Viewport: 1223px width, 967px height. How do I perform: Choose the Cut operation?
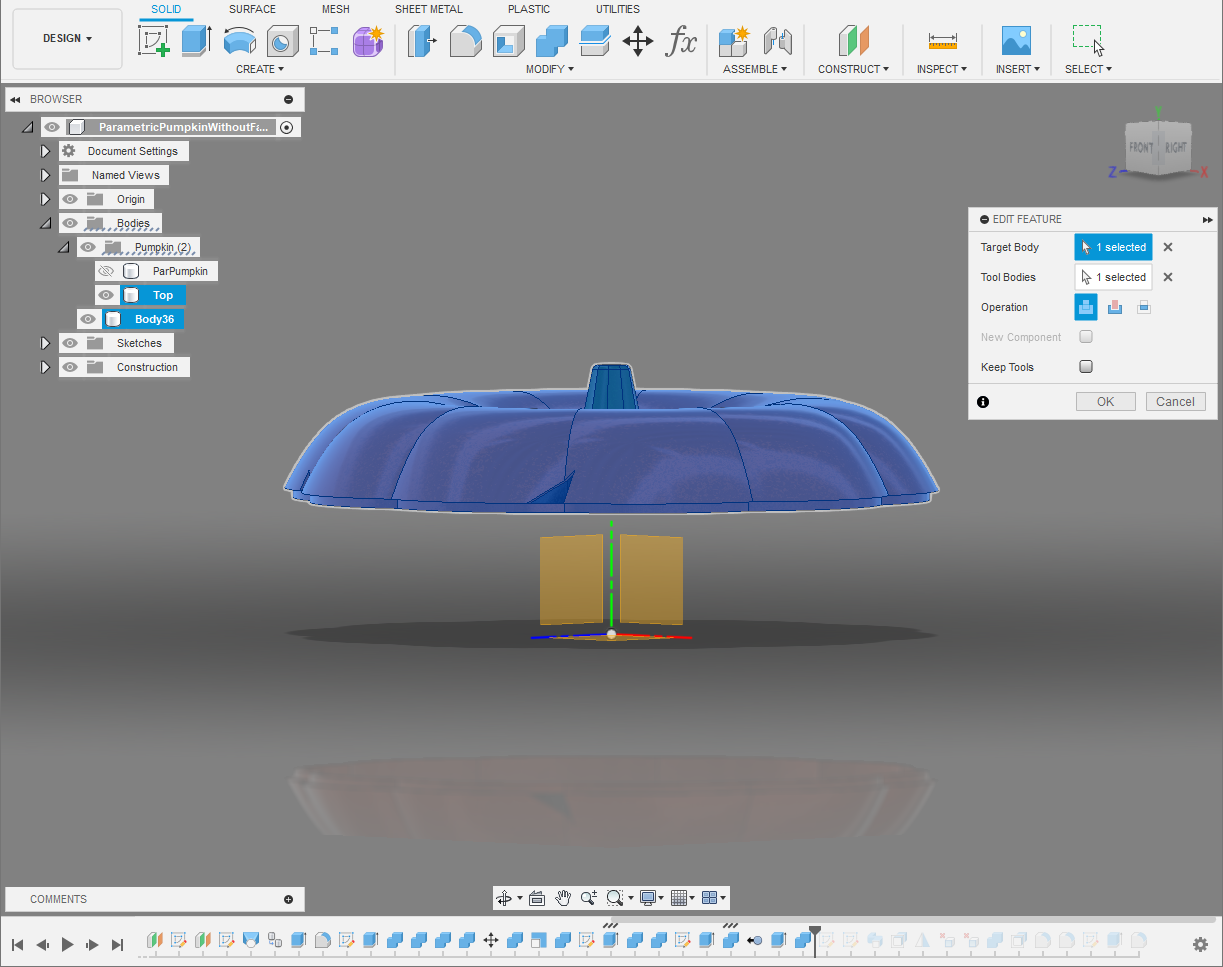coord(1115,307)
